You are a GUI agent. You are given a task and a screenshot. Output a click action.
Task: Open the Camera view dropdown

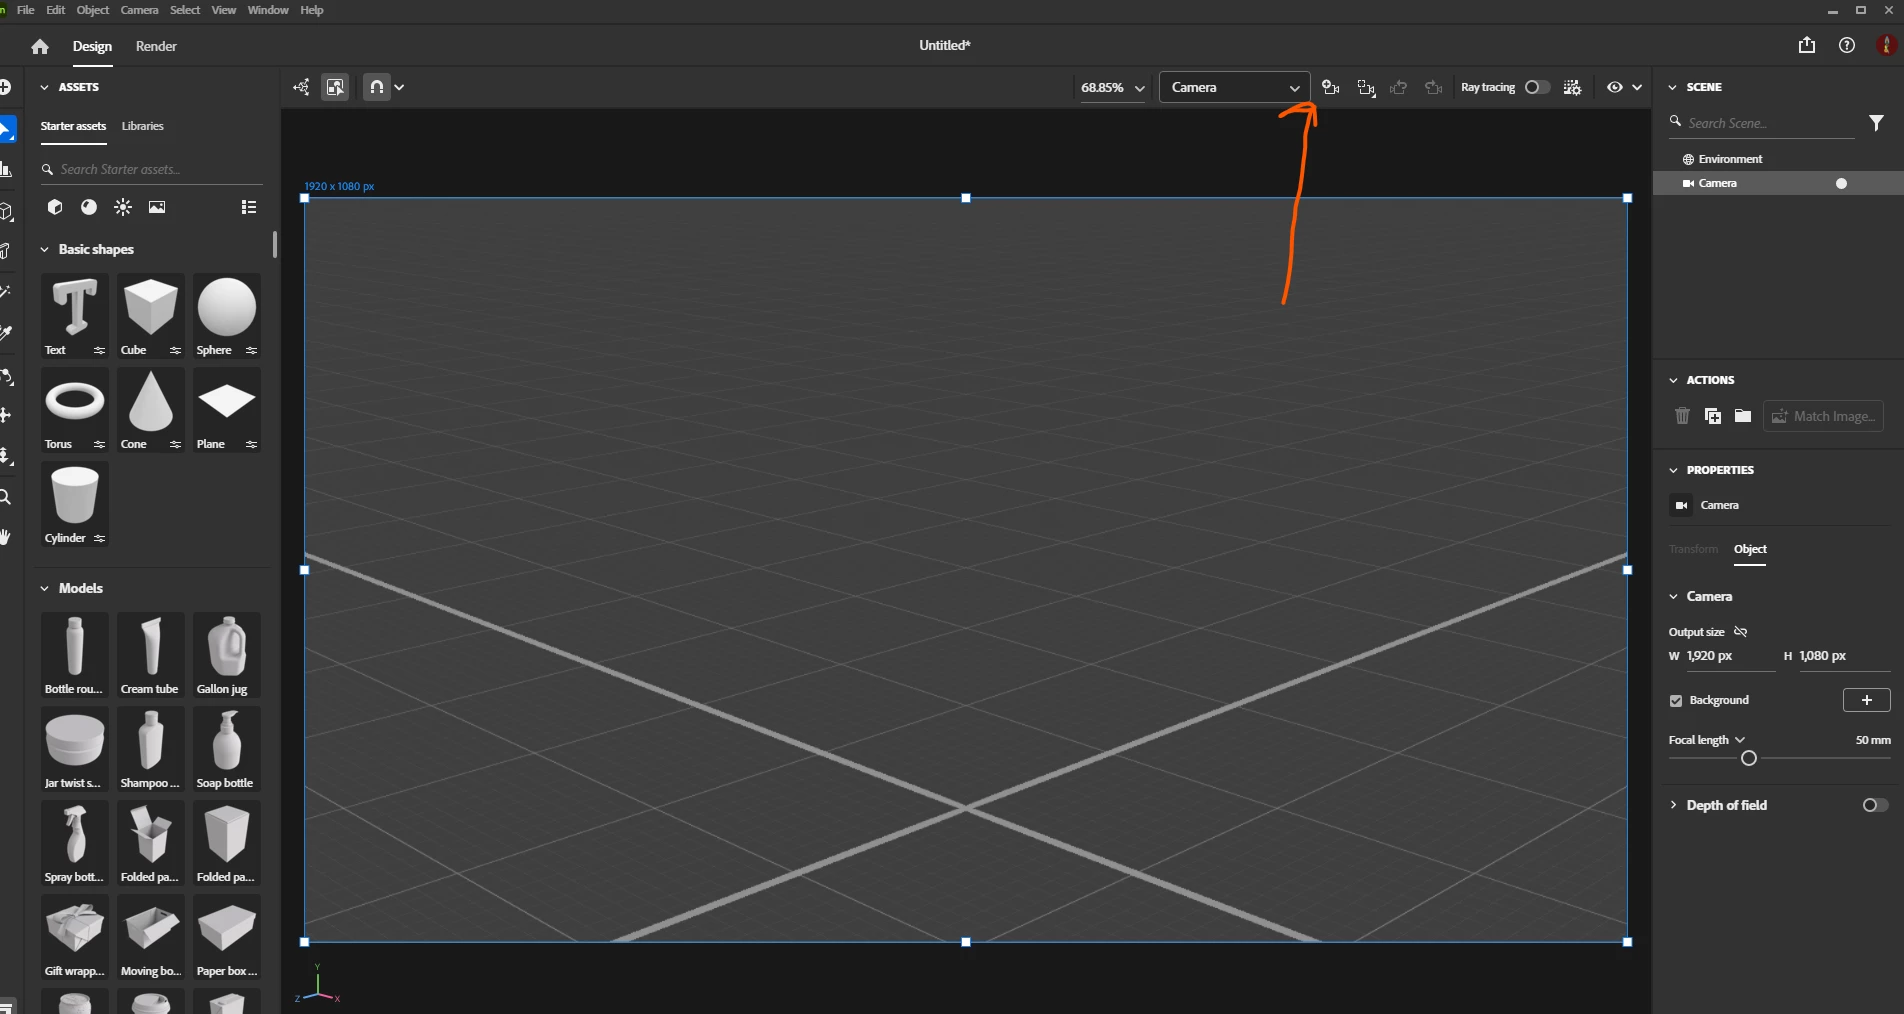click(1234, 87)
